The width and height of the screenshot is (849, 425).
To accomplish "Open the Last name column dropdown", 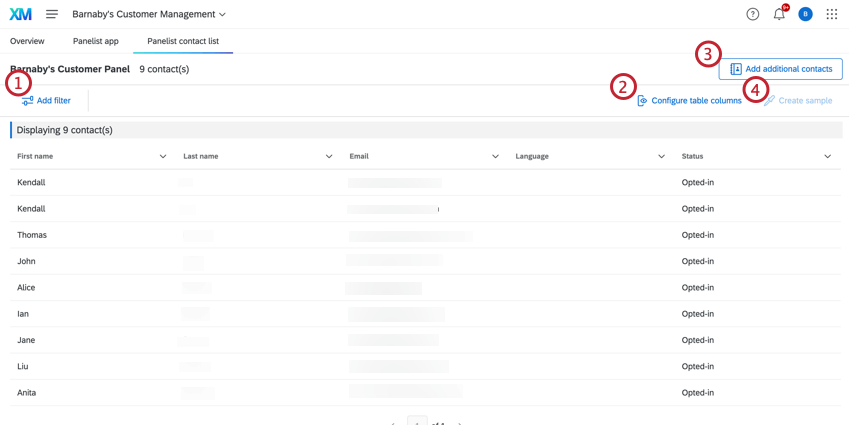I will [329, 156].
